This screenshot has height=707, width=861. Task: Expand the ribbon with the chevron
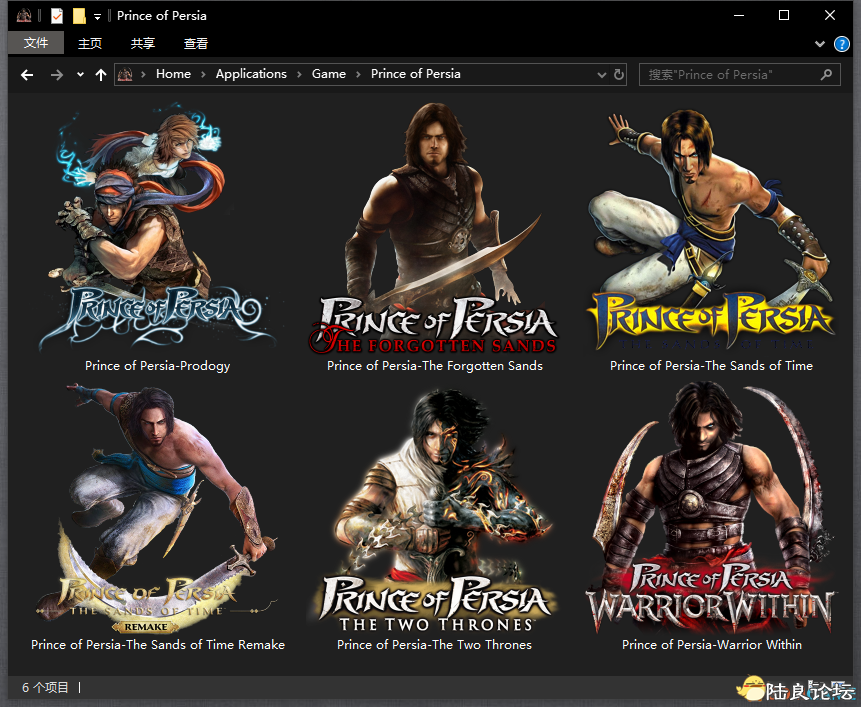click(x=820, y=44)
